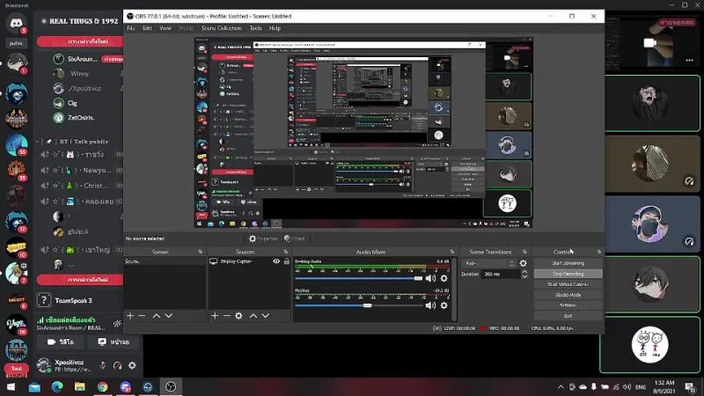Viewport: 704px width, 396px height.
Task: Adjust the Mic/Aux volume slider
Action: 359,305
